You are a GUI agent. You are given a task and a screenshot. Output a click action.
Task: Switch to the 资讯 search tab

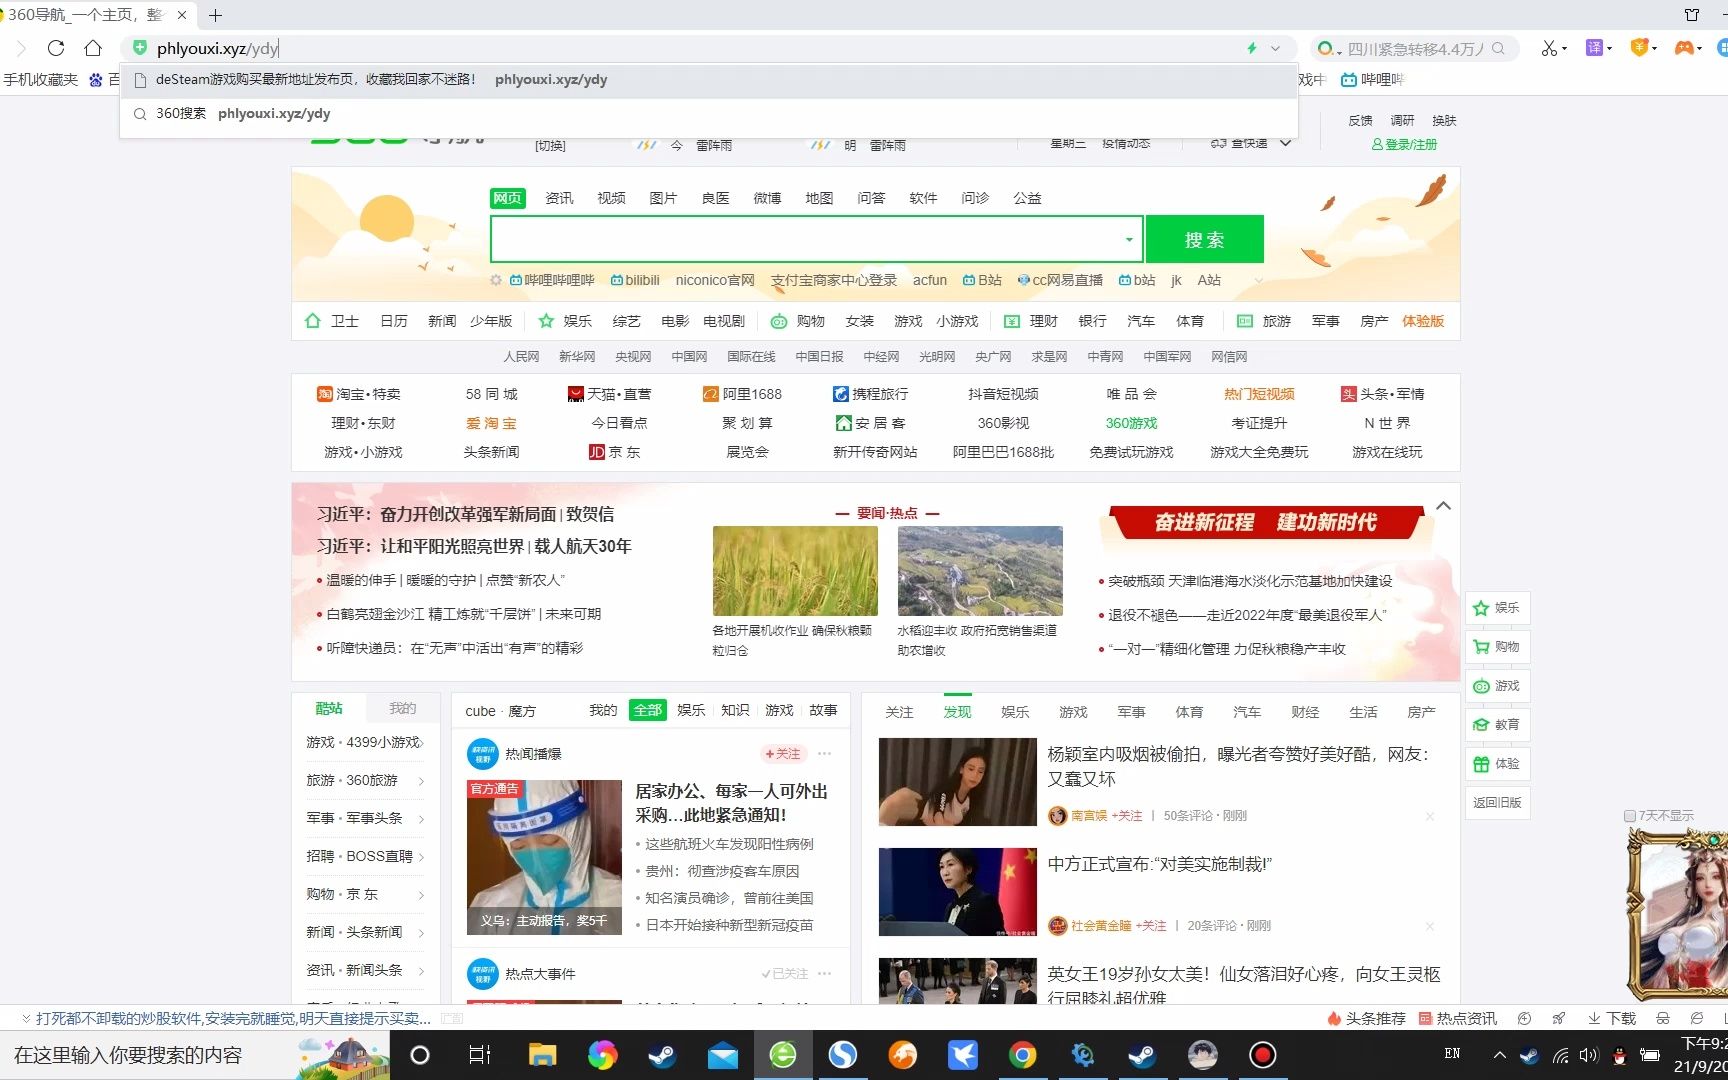pyautogui.click(x=559, y=198)
